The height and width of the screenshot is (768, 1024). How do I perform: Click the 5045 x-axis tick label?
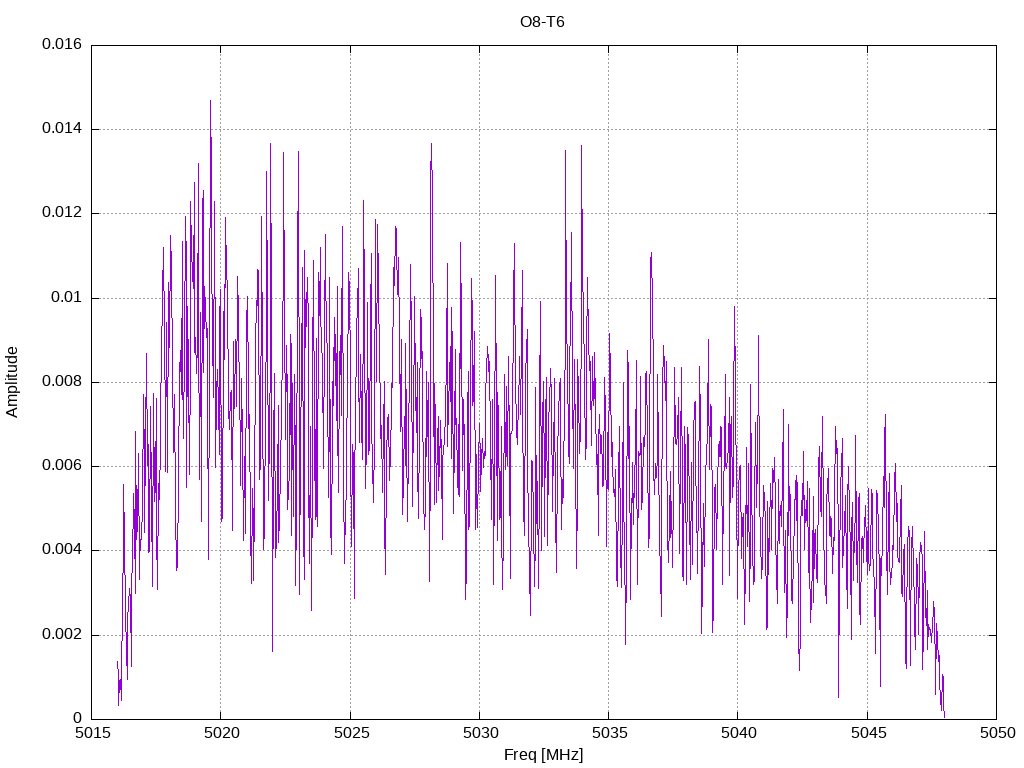coord(868,733)
